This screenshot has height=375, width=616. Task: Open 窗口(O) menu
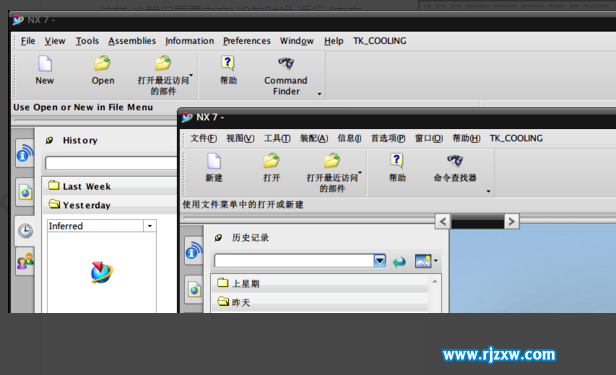point(429,138)
